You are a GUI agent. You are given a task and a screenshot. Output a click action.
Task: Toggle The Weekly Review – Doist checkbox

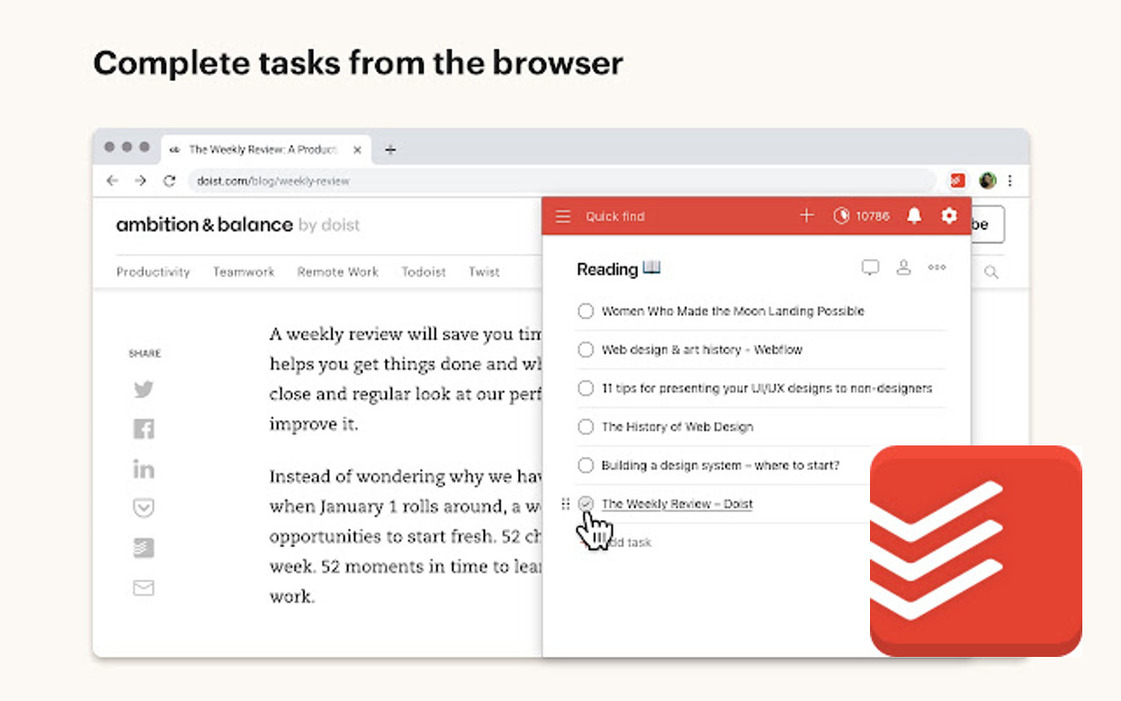click(586, 504)
